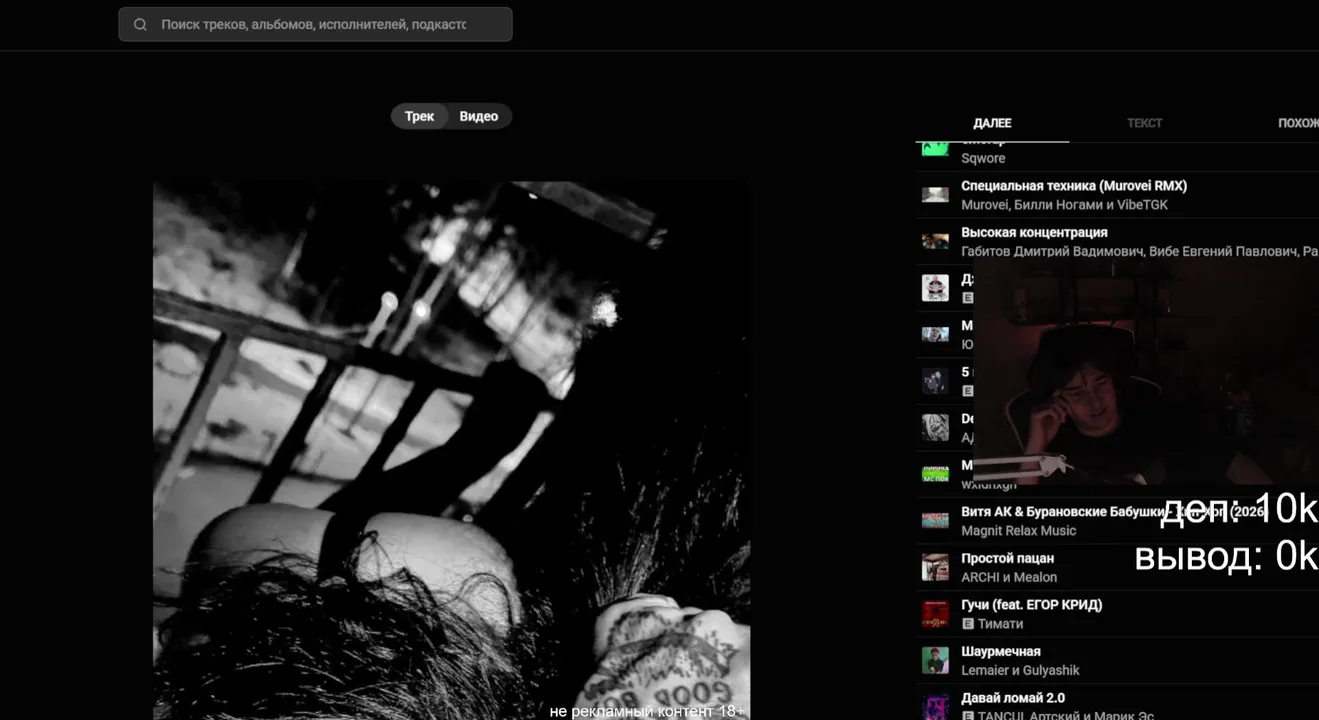This screenshot has width=1319, height=720.
Task: Play the track Шаурмечная
Action: click(1001, 652)
